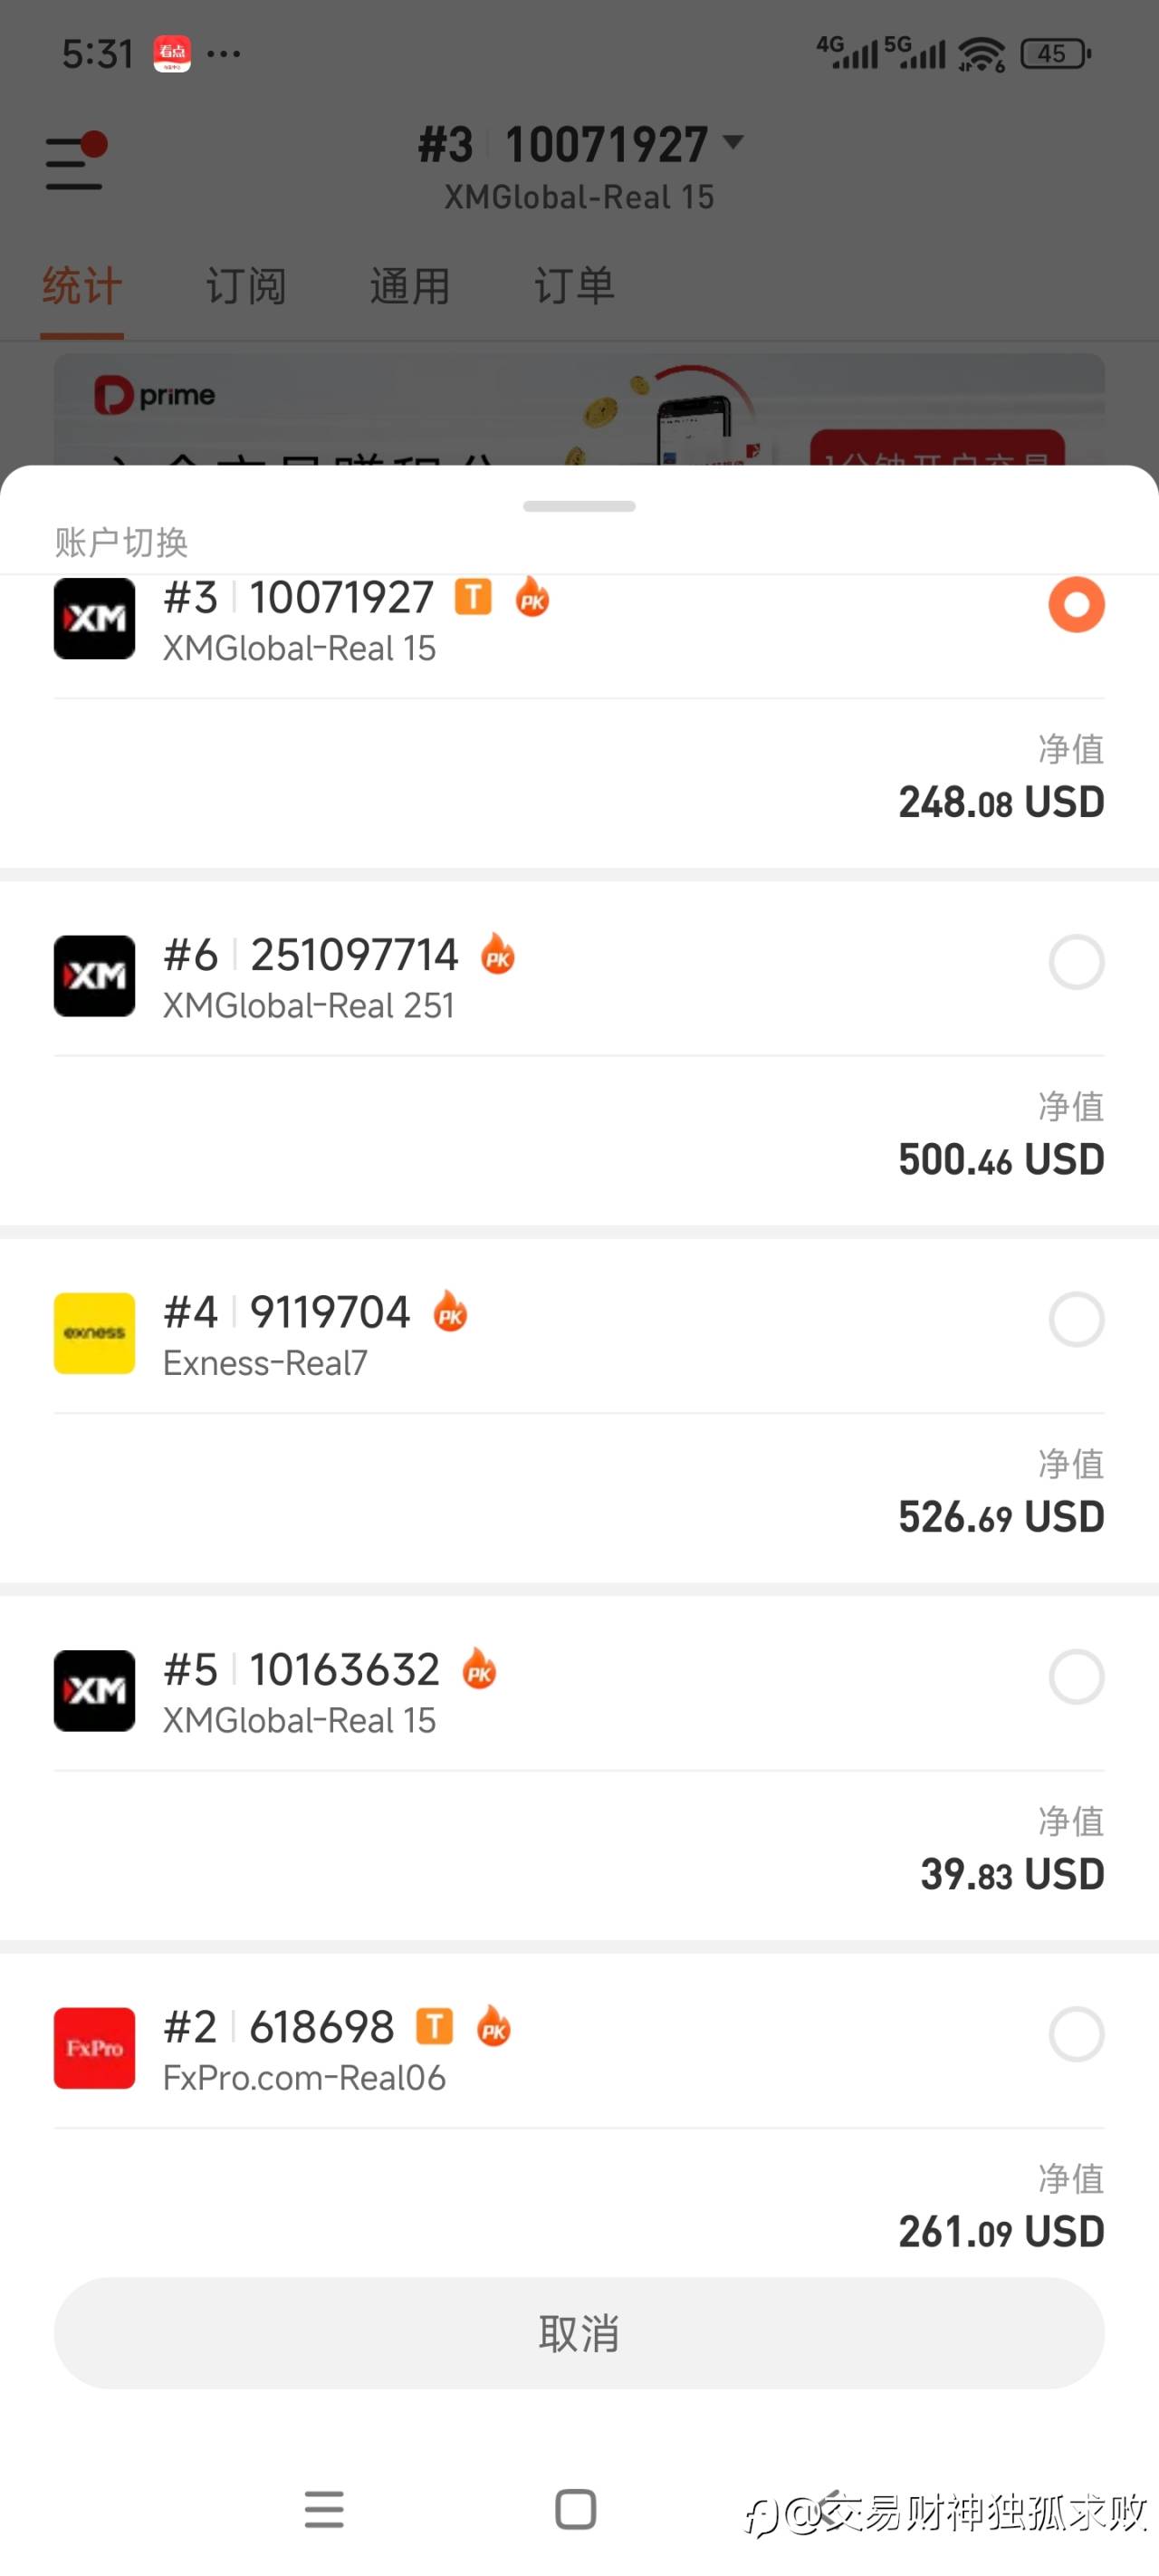Image resolution: width=1159 pixels, height=2576 pixels.
Task: Tap the account number 10163632 label
Action: tap(344, 1669)
